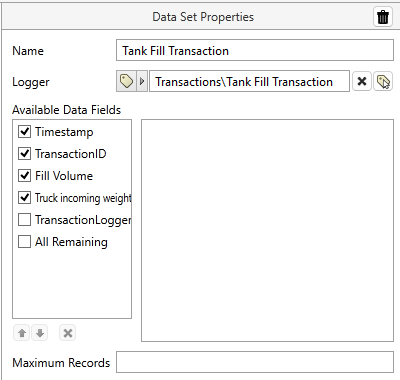
Task: Move selected data field up
Action: click(22, 333)
